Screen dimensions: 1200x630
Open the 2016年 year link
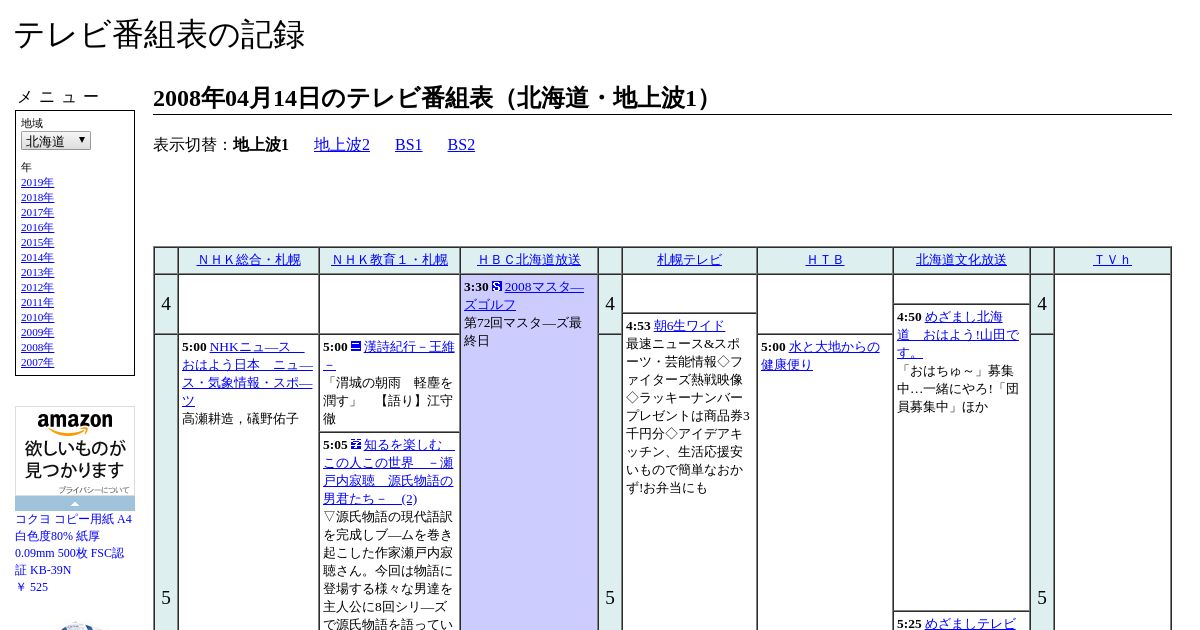click(x=37, y=228)
